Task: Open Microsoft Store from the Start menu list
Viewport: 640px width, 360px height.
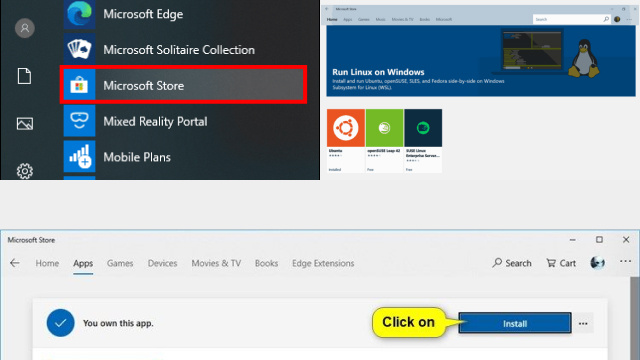Action: coord(184,85)
